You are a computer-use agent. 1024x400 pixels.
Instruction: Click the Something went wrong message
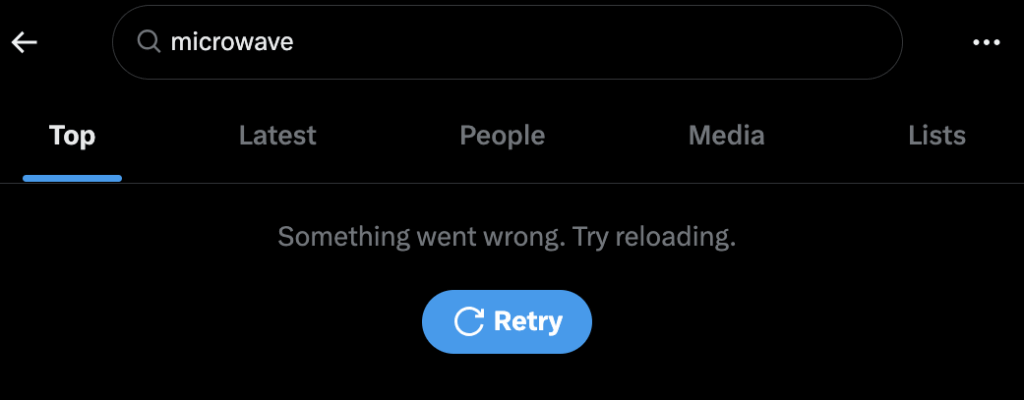click(x=421, y=237)
